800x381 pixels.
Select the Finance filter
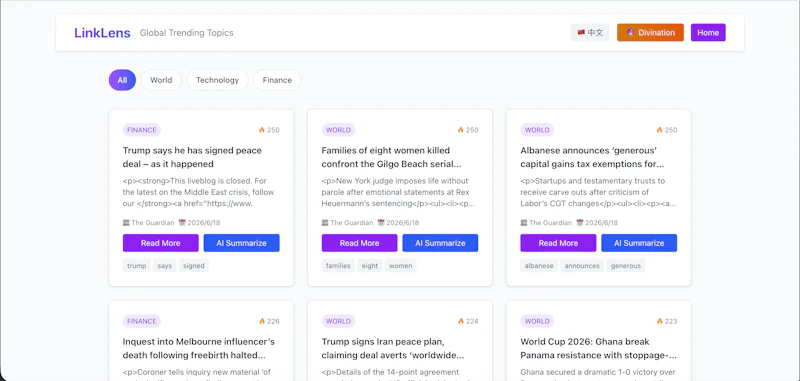tap(277, 80)
